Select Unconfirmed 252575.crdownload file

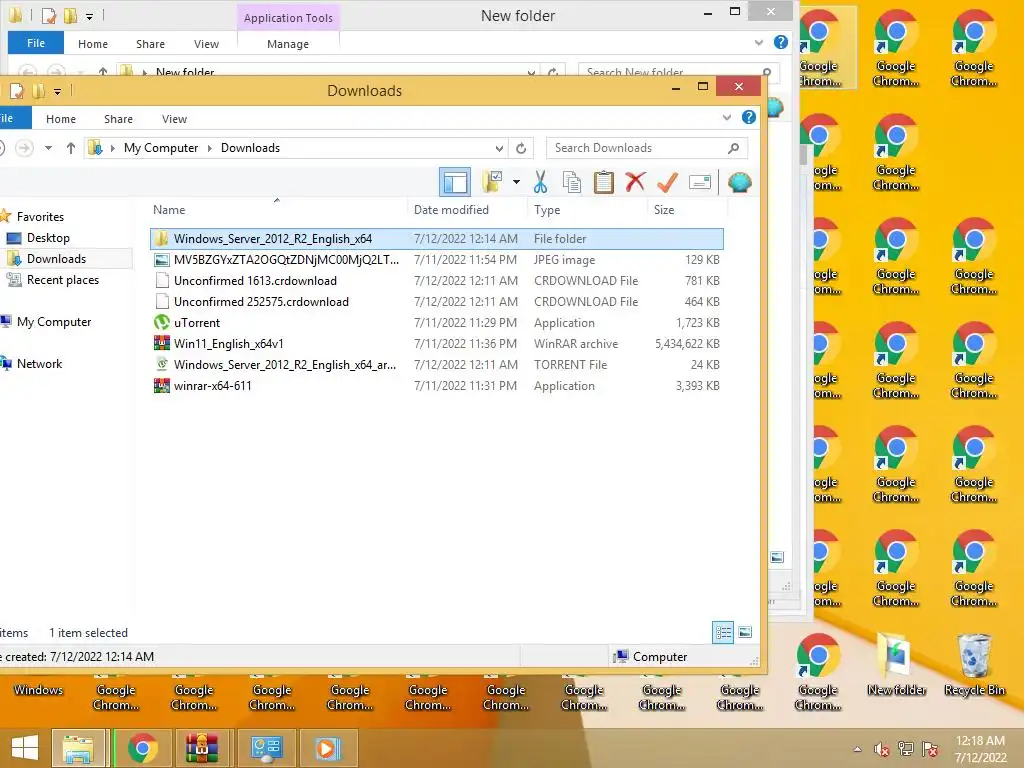point(437,302)
